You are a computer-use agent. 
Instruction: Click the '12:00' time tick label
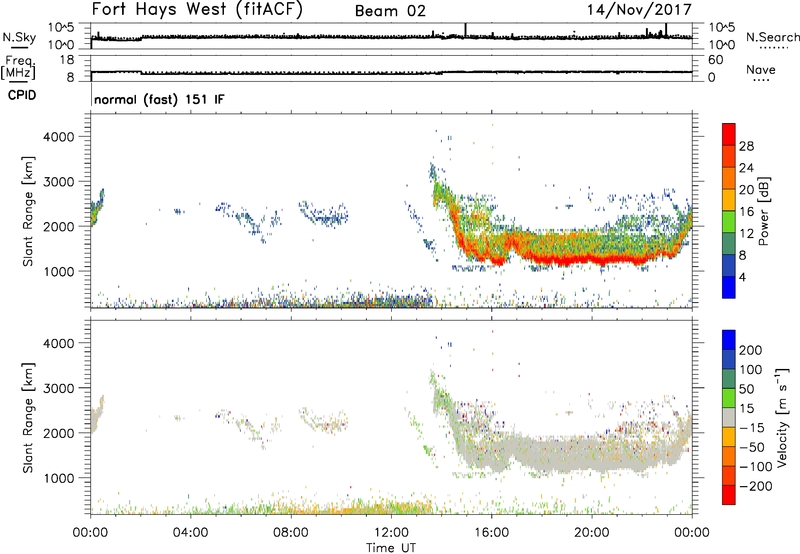pos(391,533)
